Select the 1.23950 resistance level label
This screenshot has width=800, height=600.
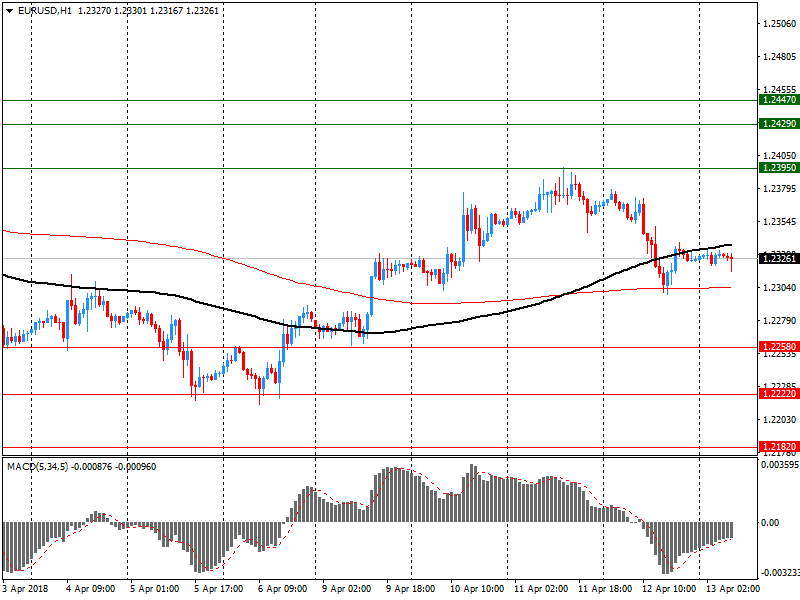point(779,168)
